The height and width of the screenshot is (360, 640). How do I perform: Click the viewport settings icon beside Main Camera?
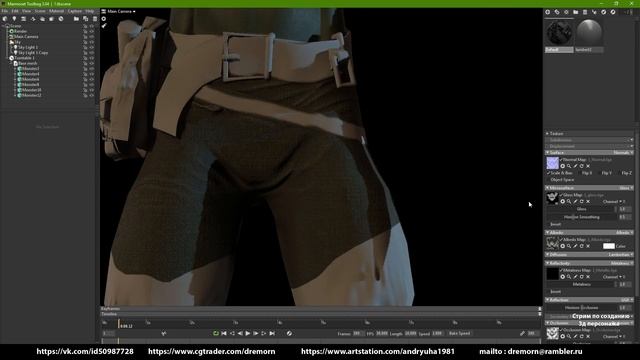point(104,11)
